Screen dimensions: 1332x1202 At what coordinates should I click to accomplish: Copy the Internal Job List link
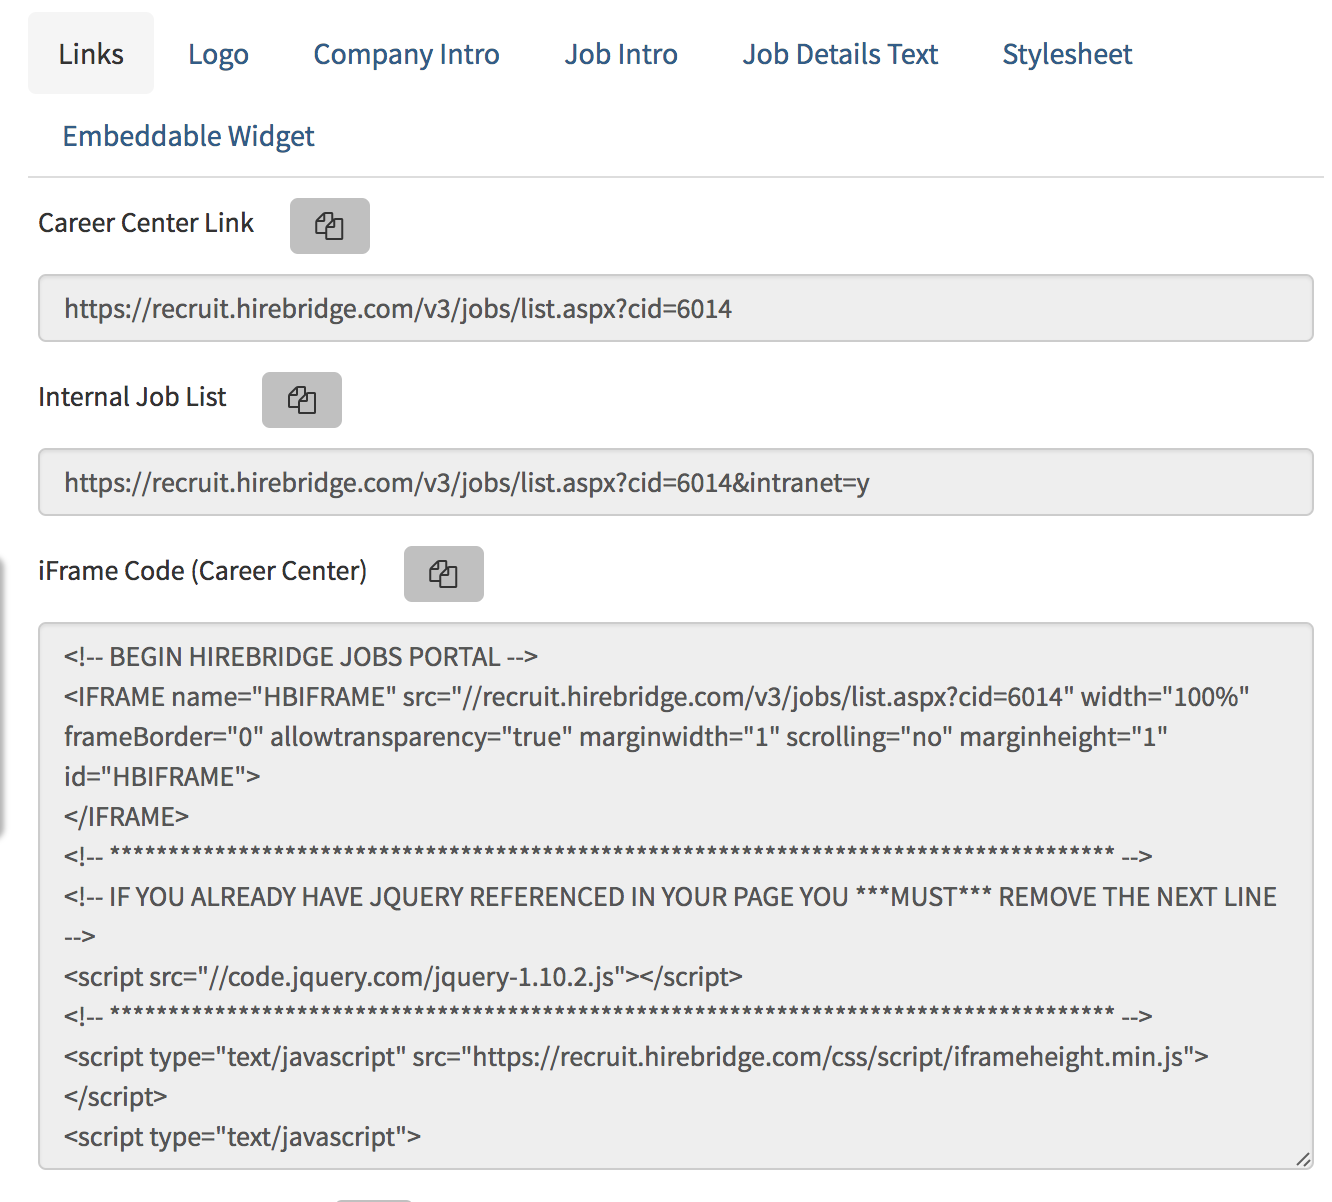(302, 400)
